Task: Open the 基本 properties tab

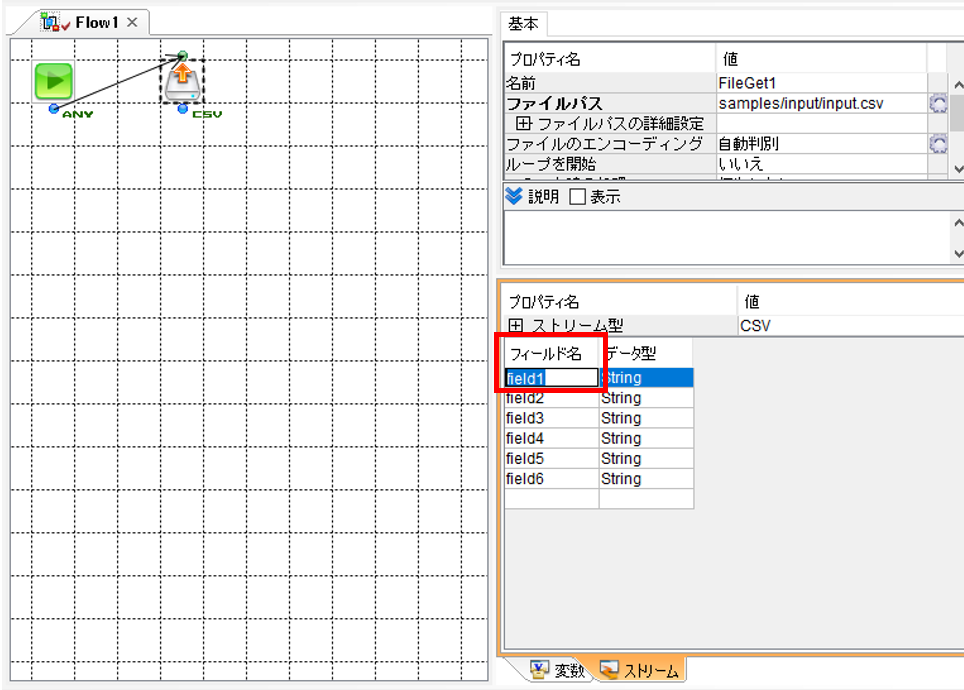Action: (x=523, y=24)
